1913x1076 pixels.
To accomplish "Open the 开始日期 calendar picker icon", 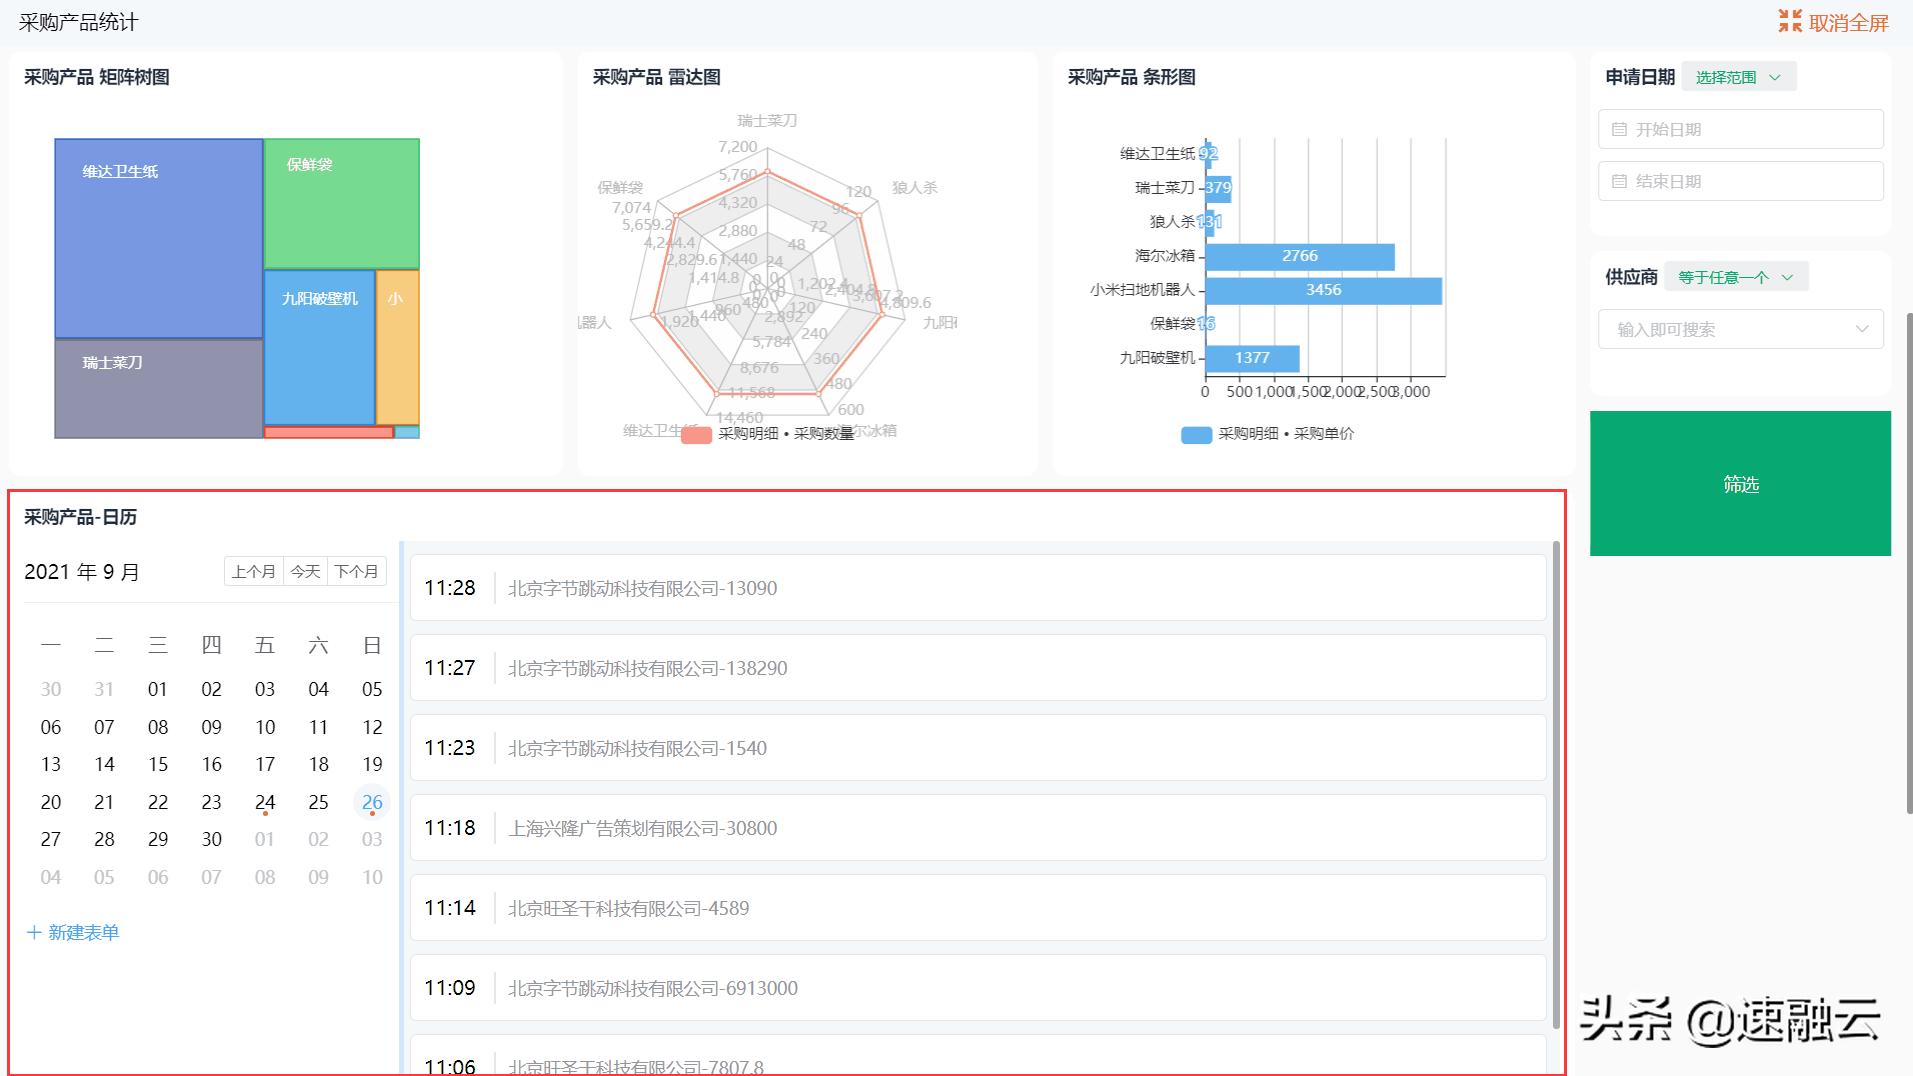I will (x=1618, y=128).
